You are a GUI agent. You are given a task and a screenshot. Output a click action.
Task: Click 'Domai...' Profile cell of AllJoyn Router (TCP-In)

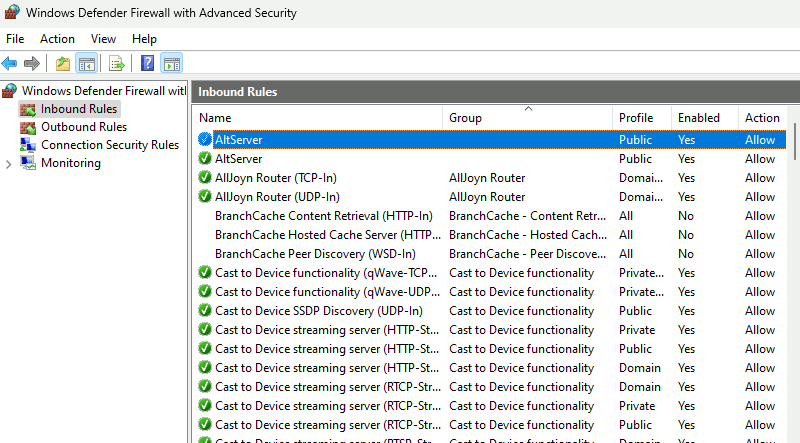(x=641, y=178)
